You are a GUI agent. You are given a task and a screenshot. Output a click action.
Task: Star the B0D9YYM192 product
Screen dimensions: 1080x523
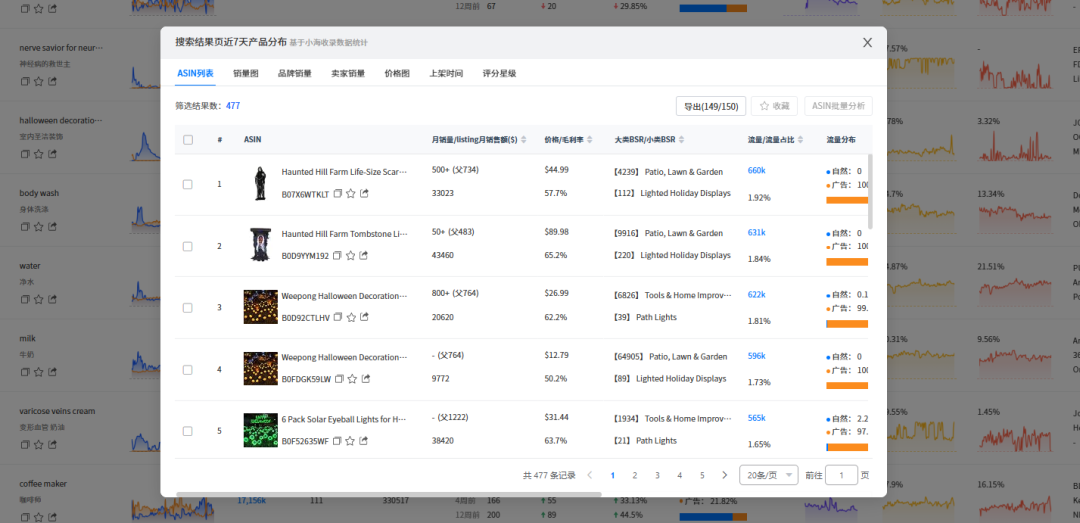[x=351, y=256]
